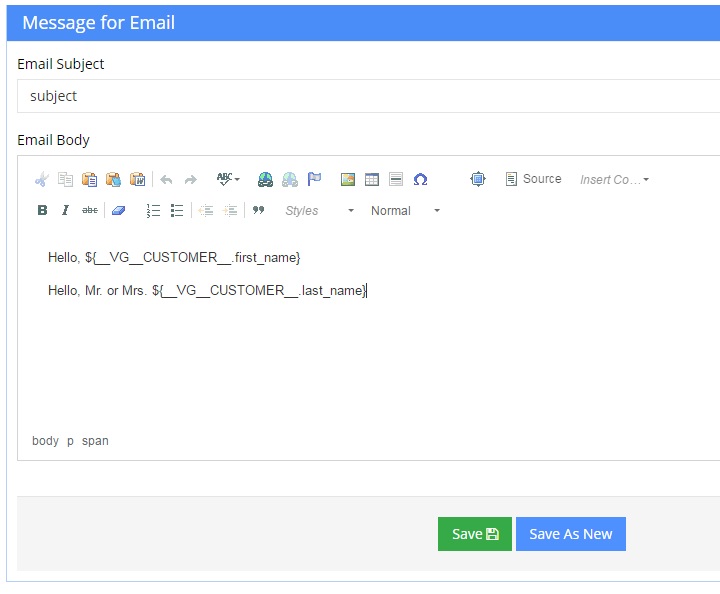The image size is (720, 594).
Task: Insert a table into the email body
Action: tap(372, 180)
